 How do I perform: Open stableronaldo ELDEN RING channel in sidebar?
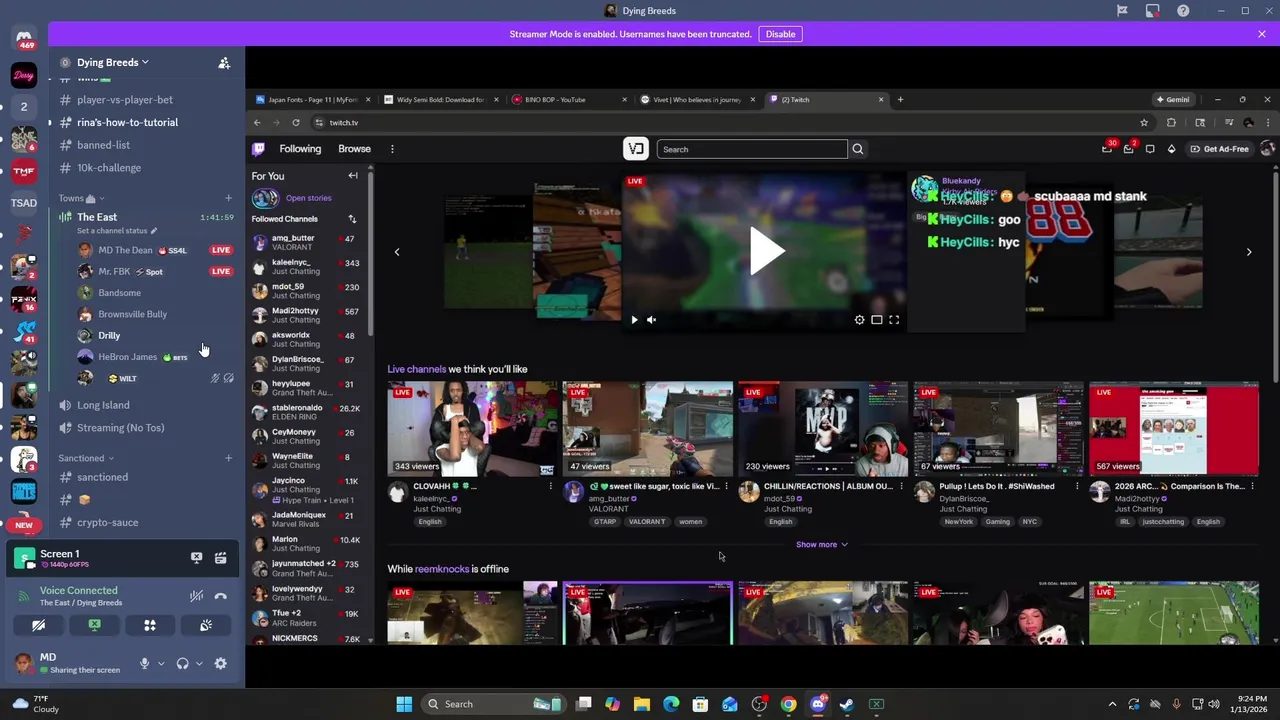pyautogui.click(x=305, y=412)
